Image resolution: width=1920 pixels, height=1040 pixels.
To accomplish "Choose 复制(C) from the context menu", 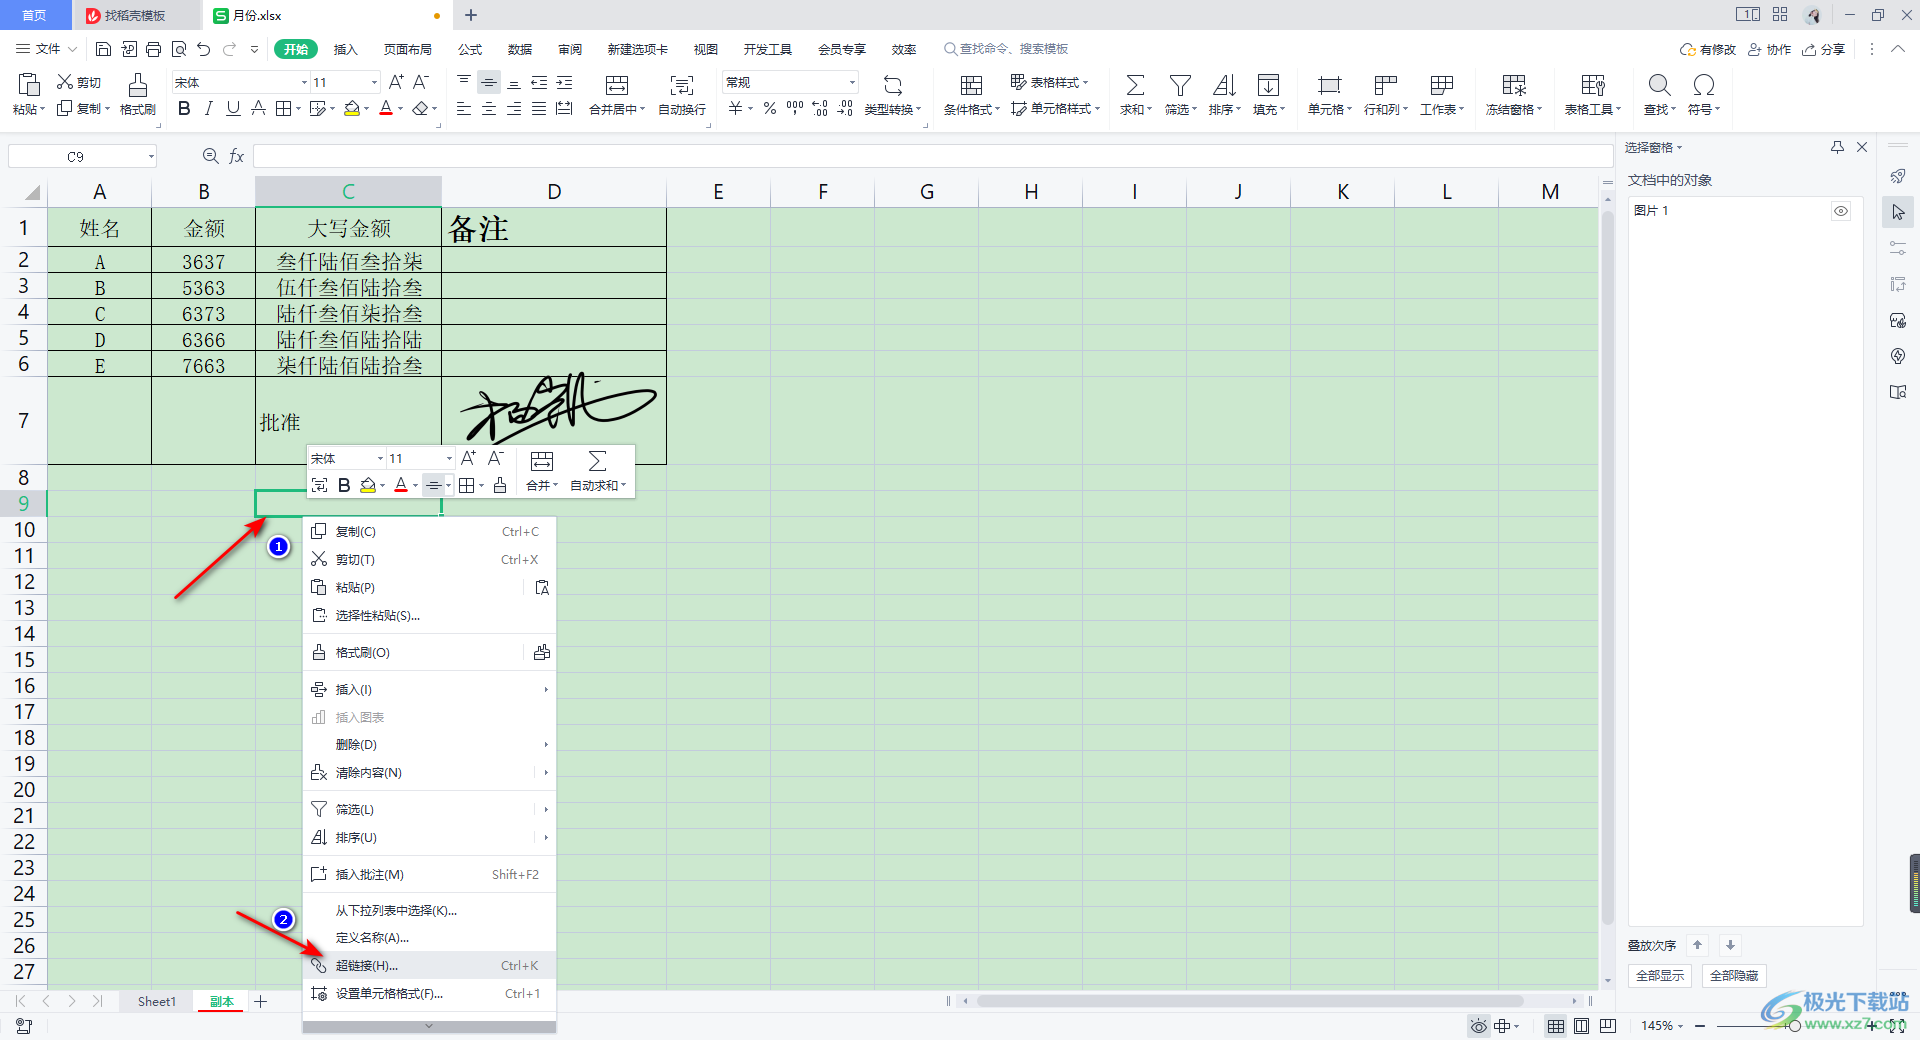I will tap(429, 532).
